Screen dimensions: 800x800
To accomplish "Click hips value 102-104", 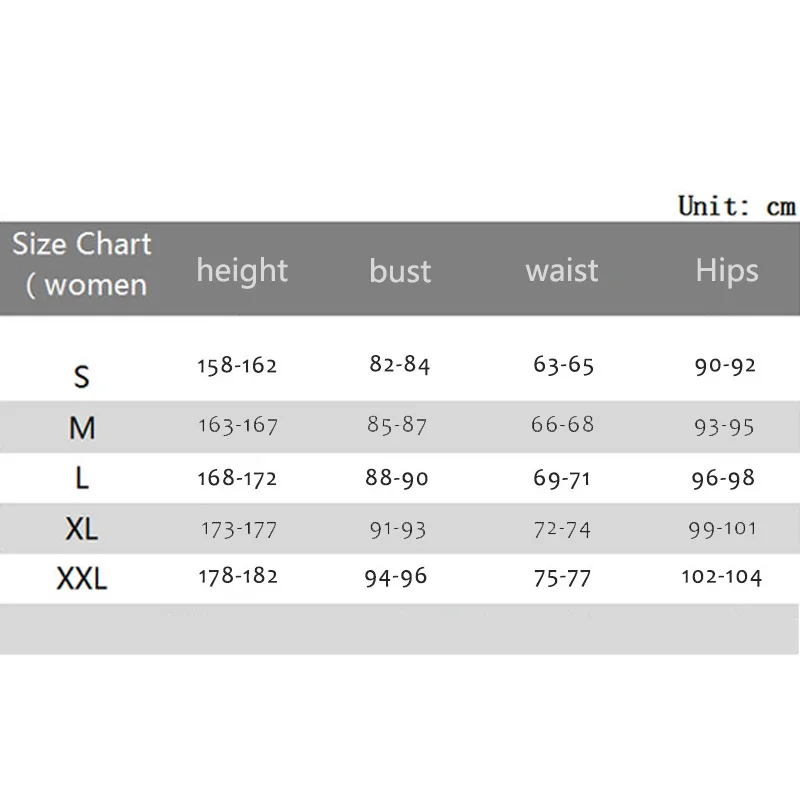I will coord(722,577).
